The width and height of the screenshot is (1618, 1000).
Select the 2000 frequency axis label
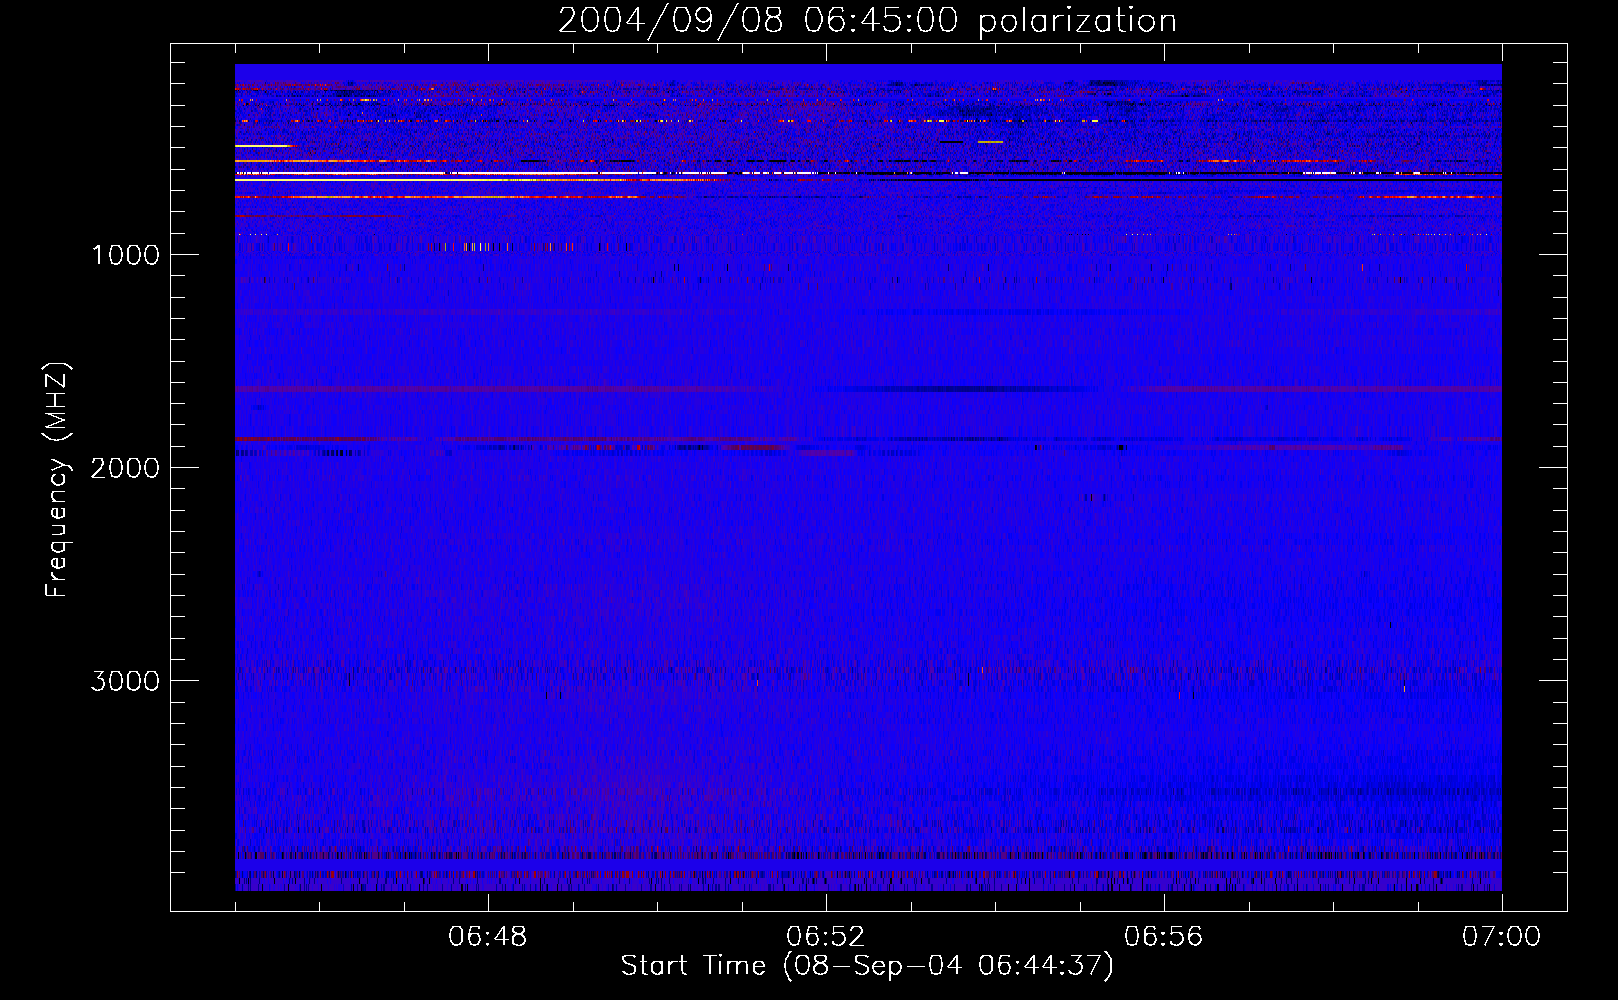coord(125,468)
